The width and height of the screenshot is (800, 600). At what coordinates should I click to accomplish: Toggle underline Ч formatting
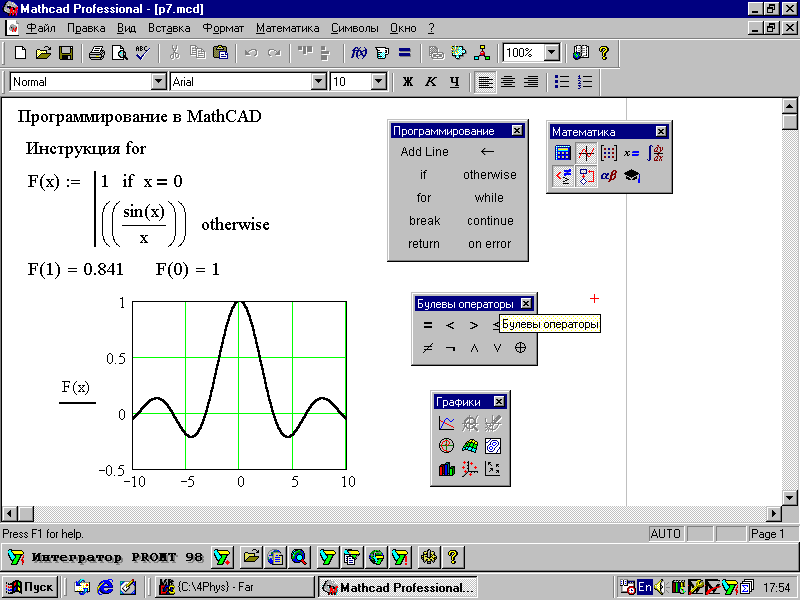point(455,82)
